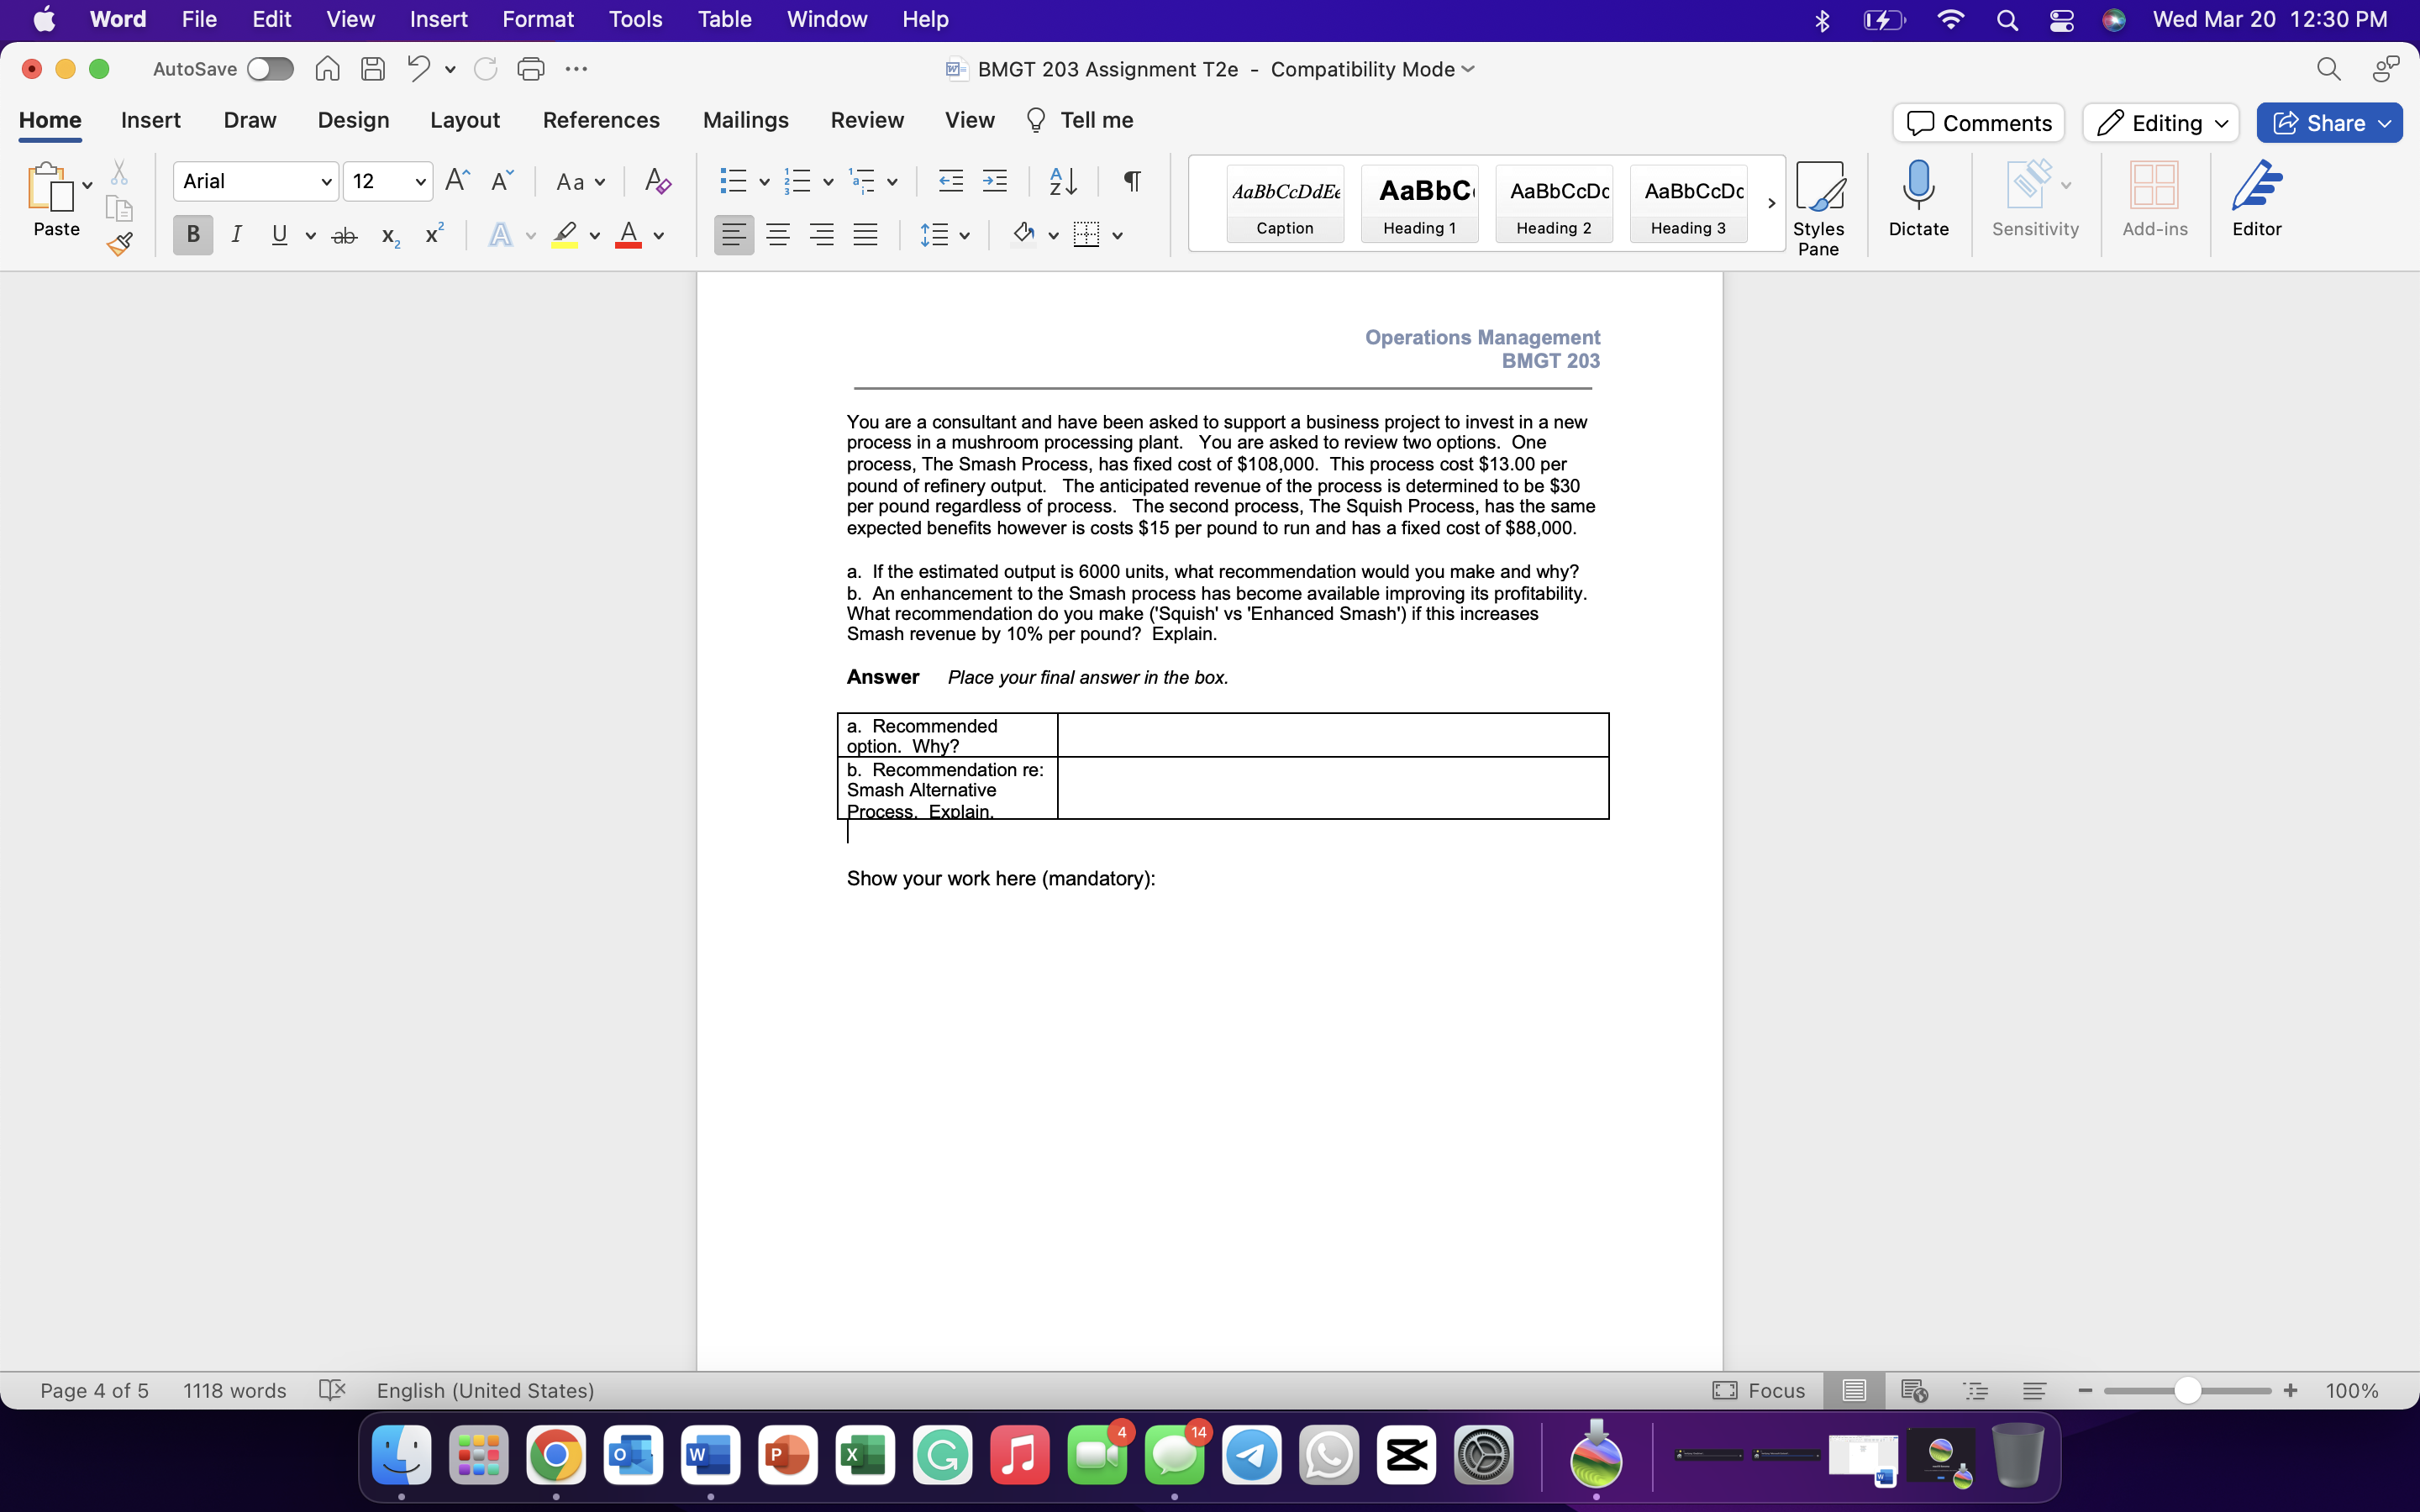
Task: Click the Undo arrow icon
Action: 419,69
